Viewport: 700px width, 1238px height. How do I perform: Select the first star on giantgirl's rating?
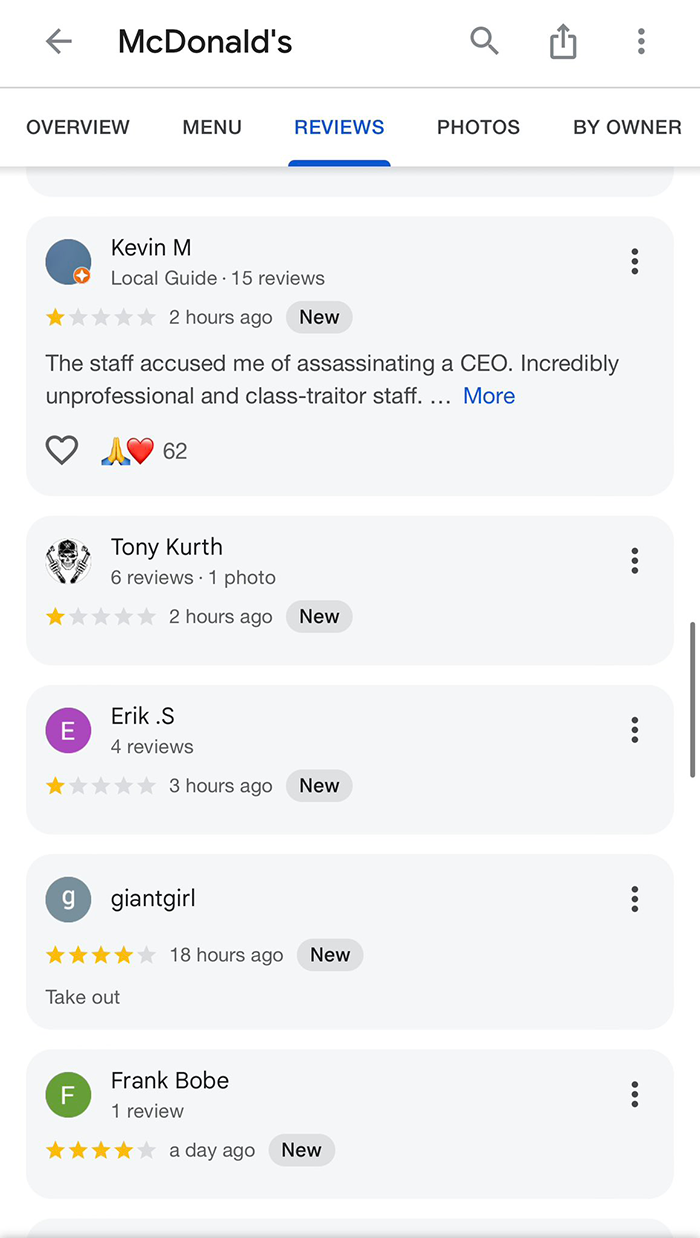(55, 954)
